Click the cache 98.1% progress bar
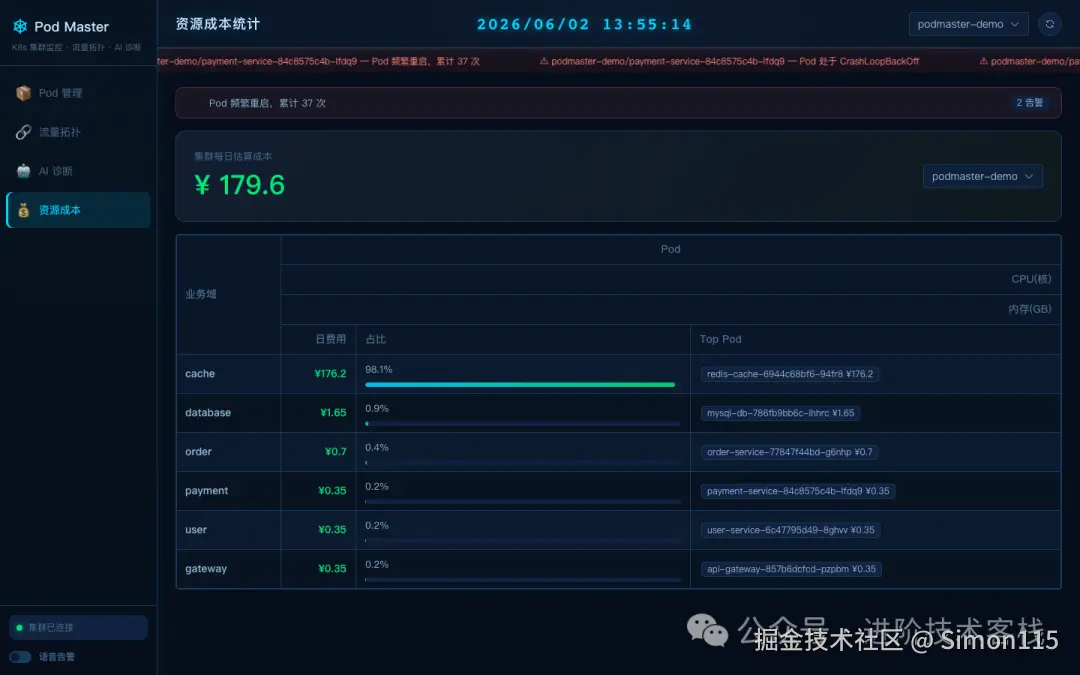The width and height of the screenshot is (1080, 675). pyautogui.click(x=523, y=384)
